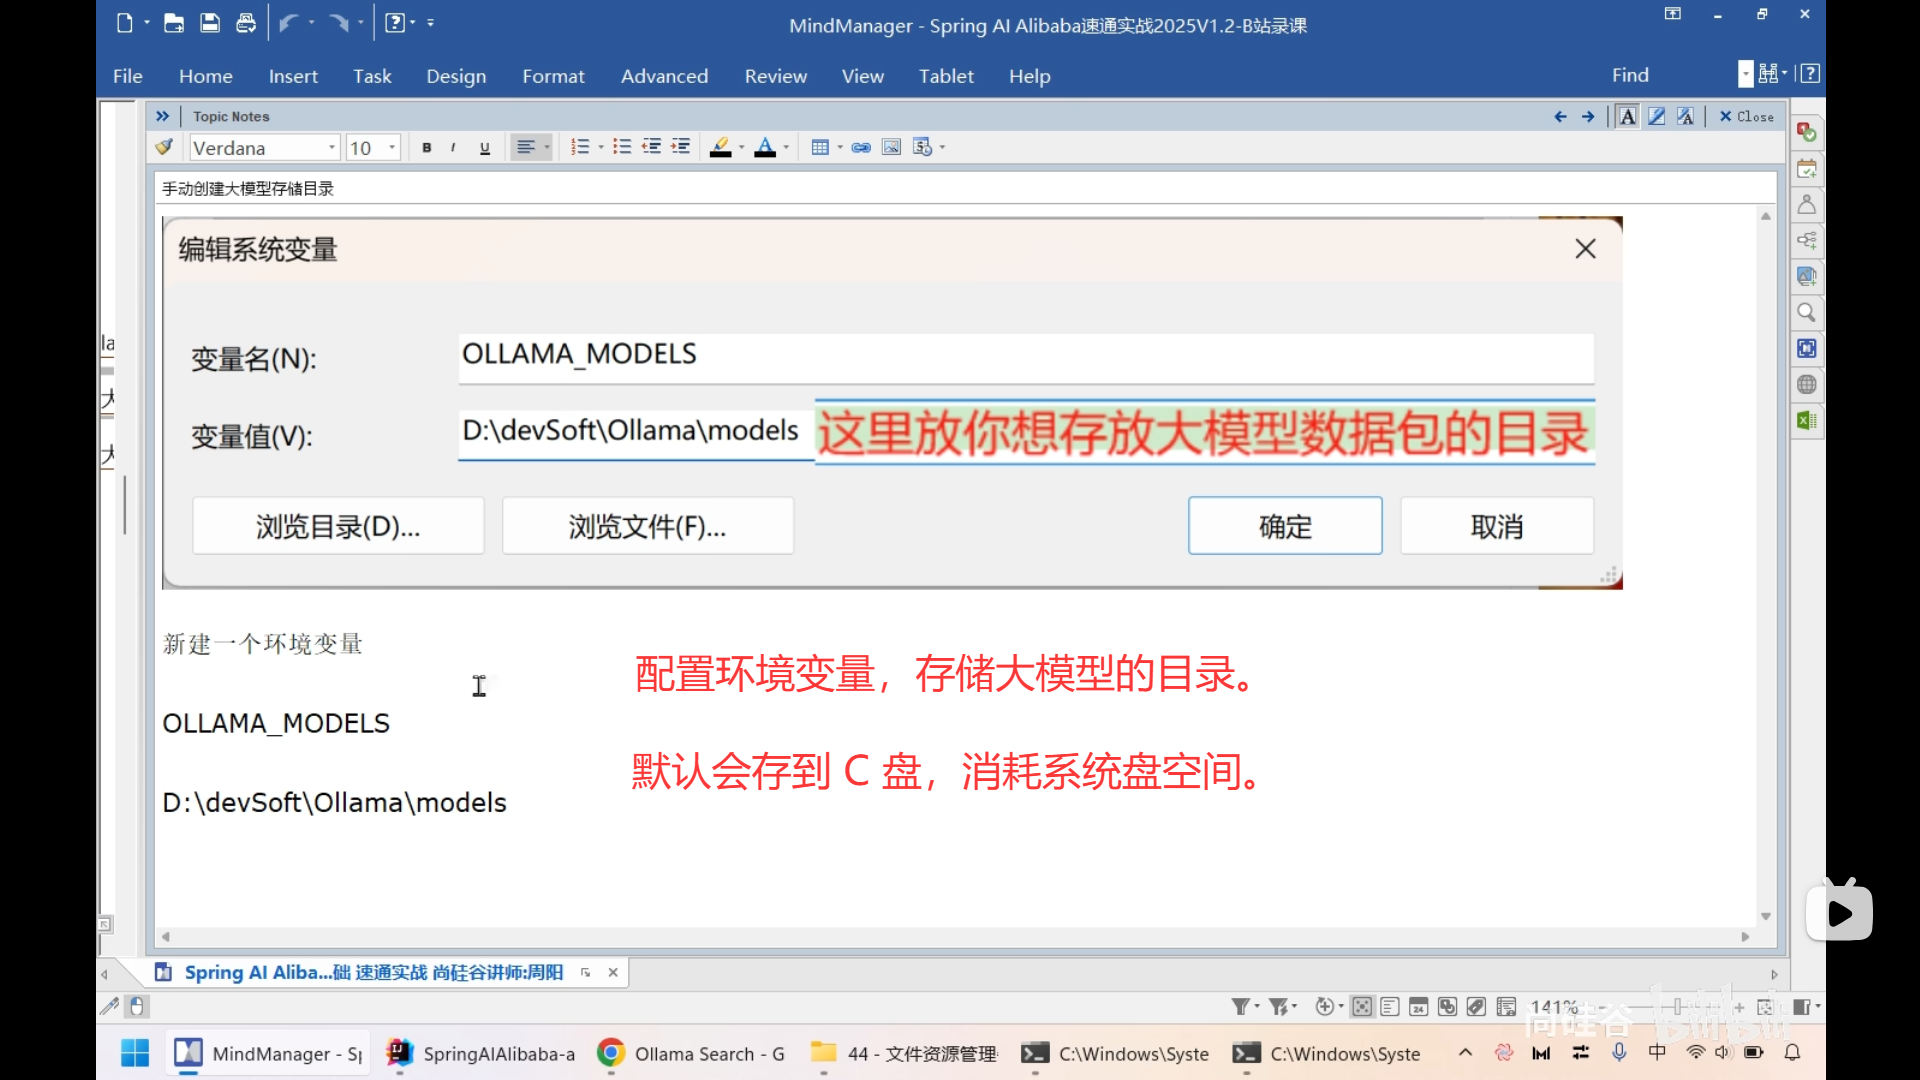1920x1080 pixels.
Task: Toggle italic formatting
Action: (x=452, y=147)
